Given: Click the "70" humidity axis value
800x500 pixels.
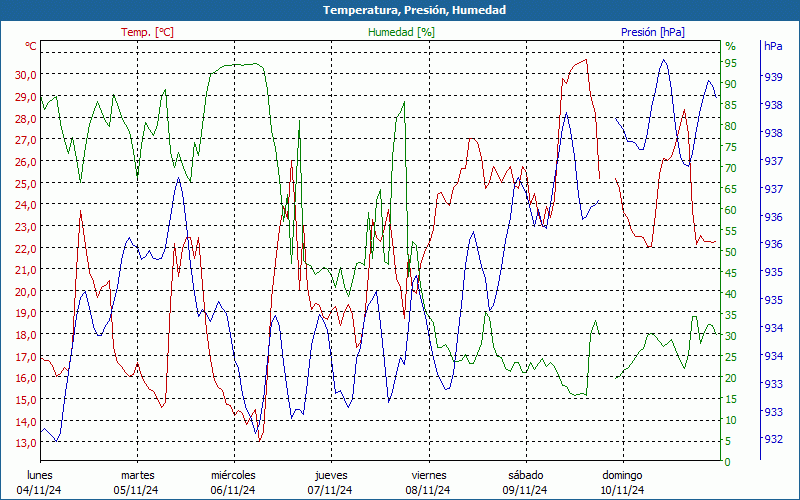Looking at the screenshot, I should (731, 168).
